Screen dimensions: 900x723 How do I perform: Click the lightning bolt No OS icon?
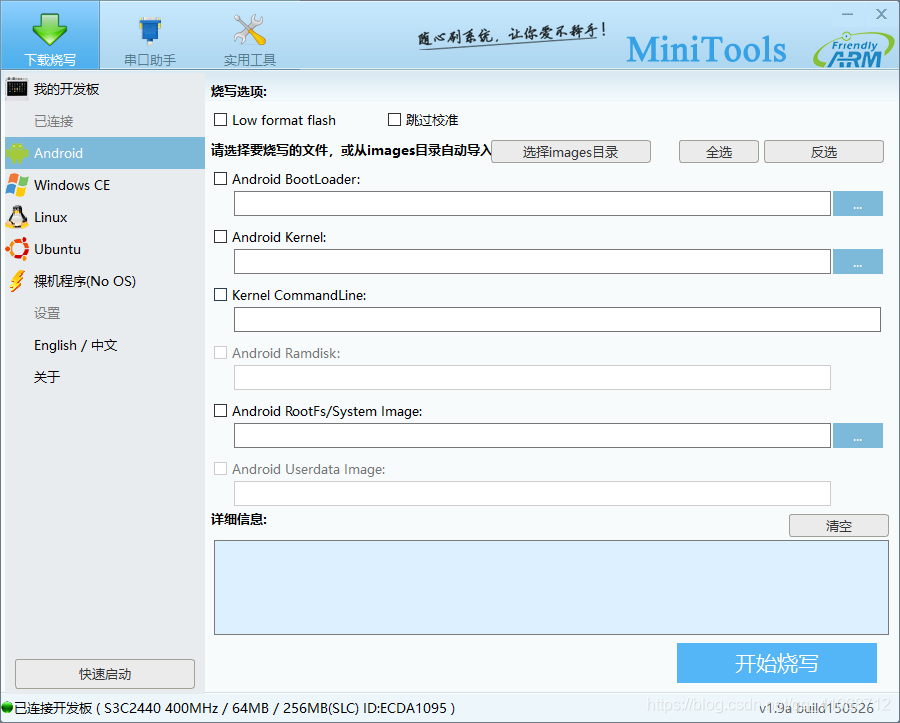click(17, 281)
